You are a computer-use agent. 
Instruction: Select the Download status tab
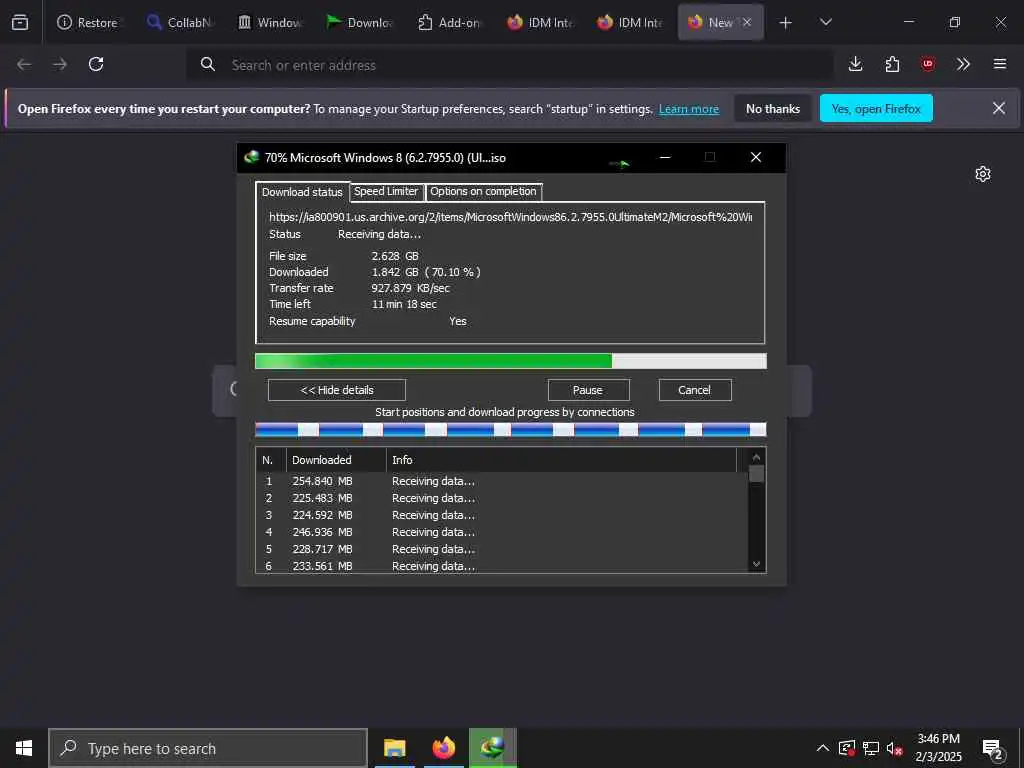coord(302,192)
